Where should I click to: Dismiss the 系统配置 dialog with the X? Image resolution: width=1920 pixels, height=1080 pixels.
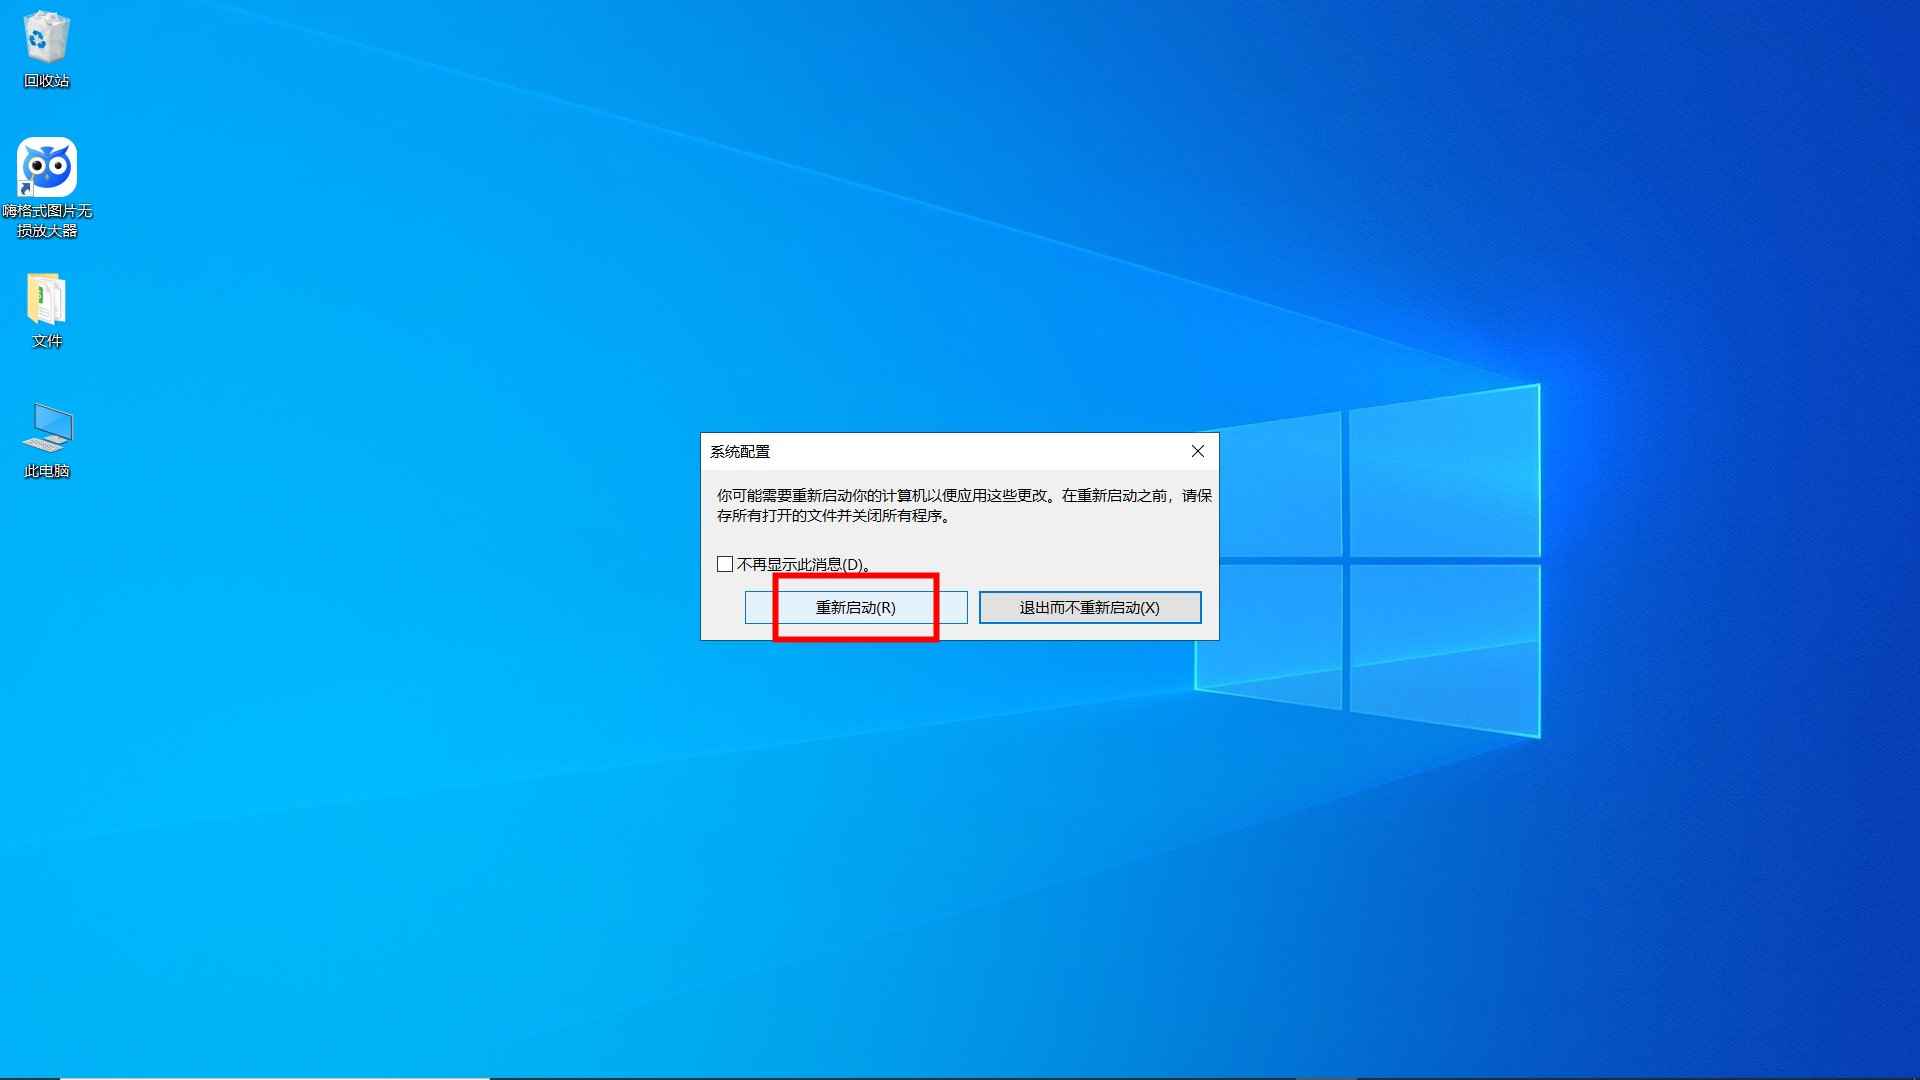1197,451
